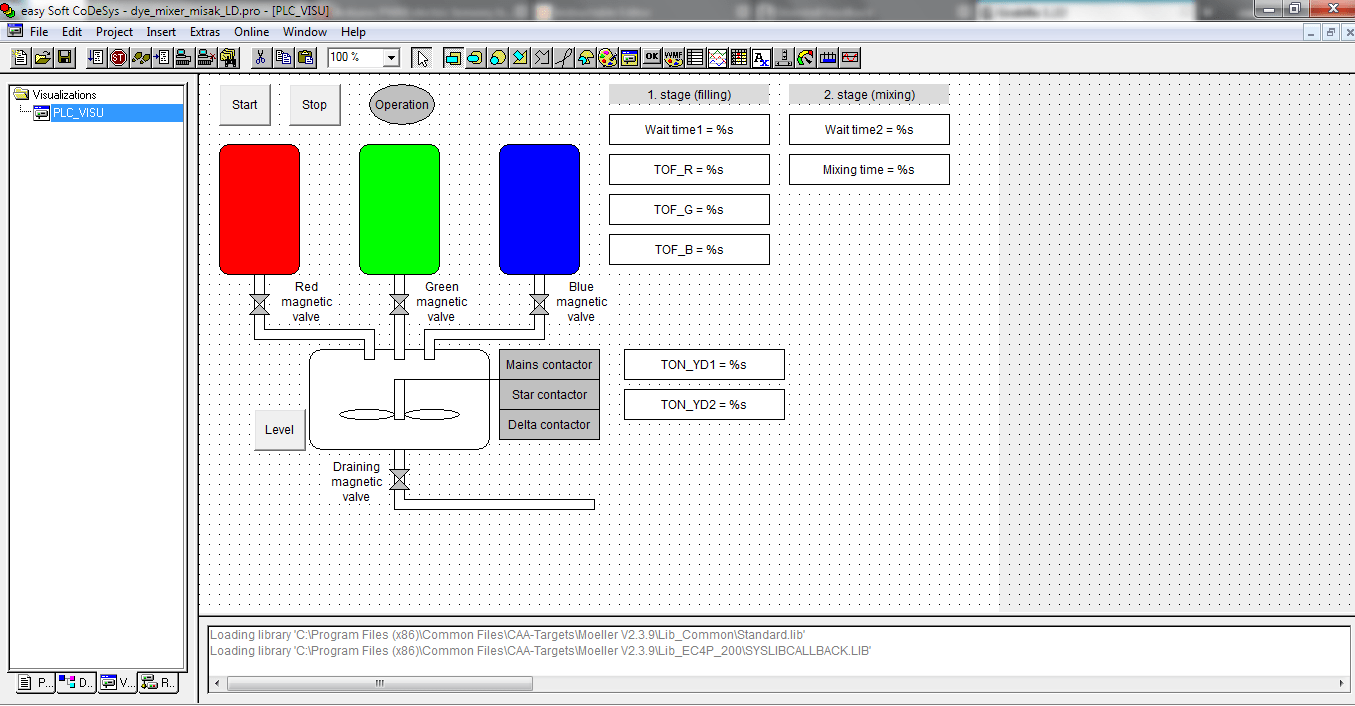The image size is (1355, 706).
Task: Insert a Bitmap element using the palette icon
Action: point(609,57)
